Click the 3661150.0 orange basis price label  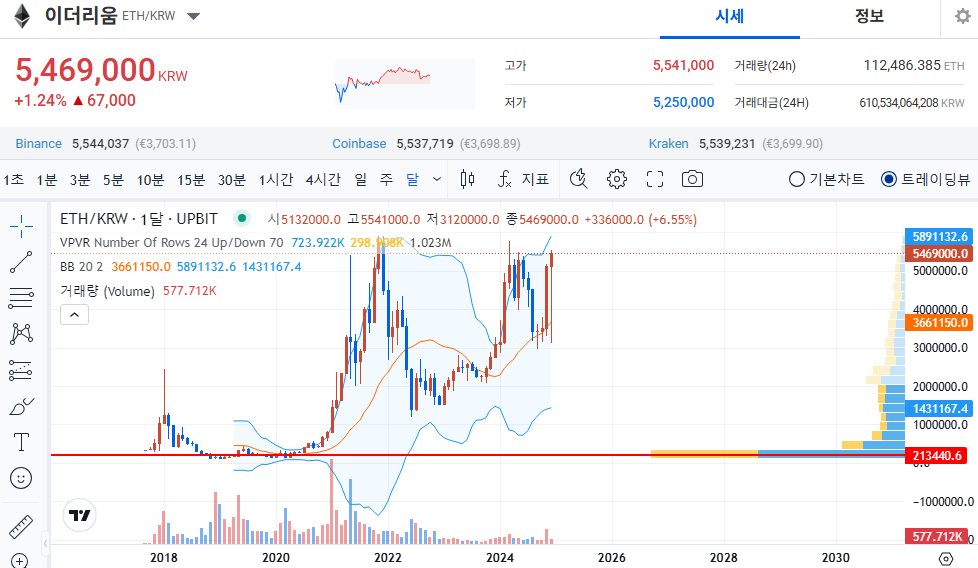tap(939, 323)
